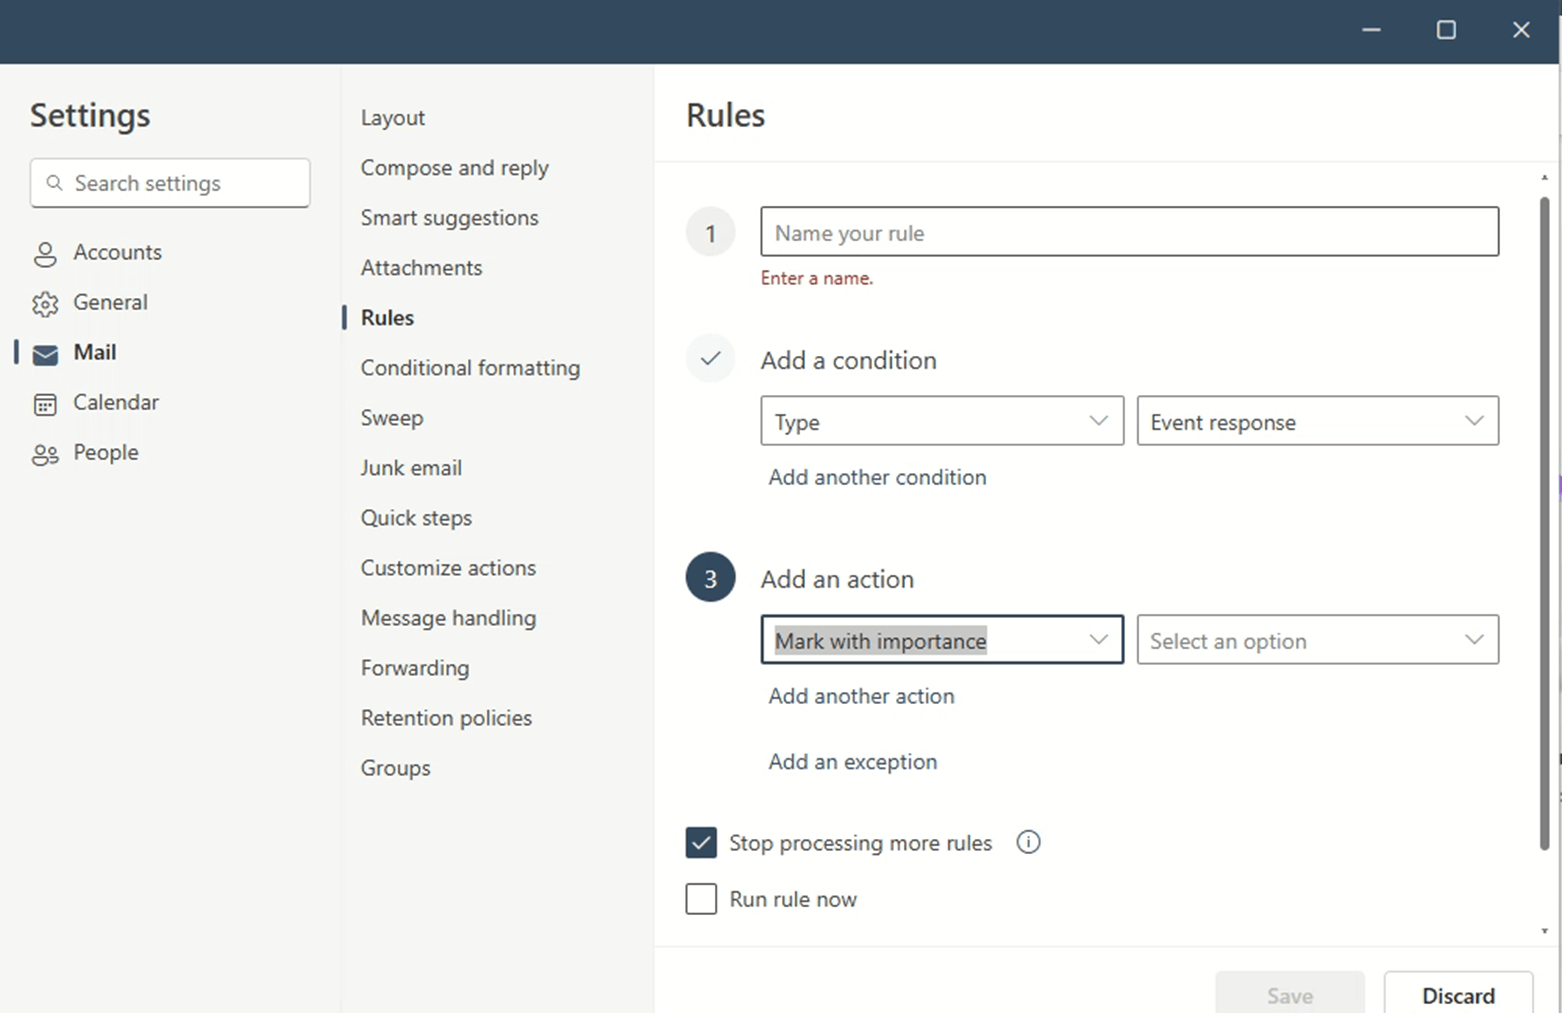Expand the Event response dropdown
The width and height of the screenshot is (1562, 1013).
coord(1317,421)
